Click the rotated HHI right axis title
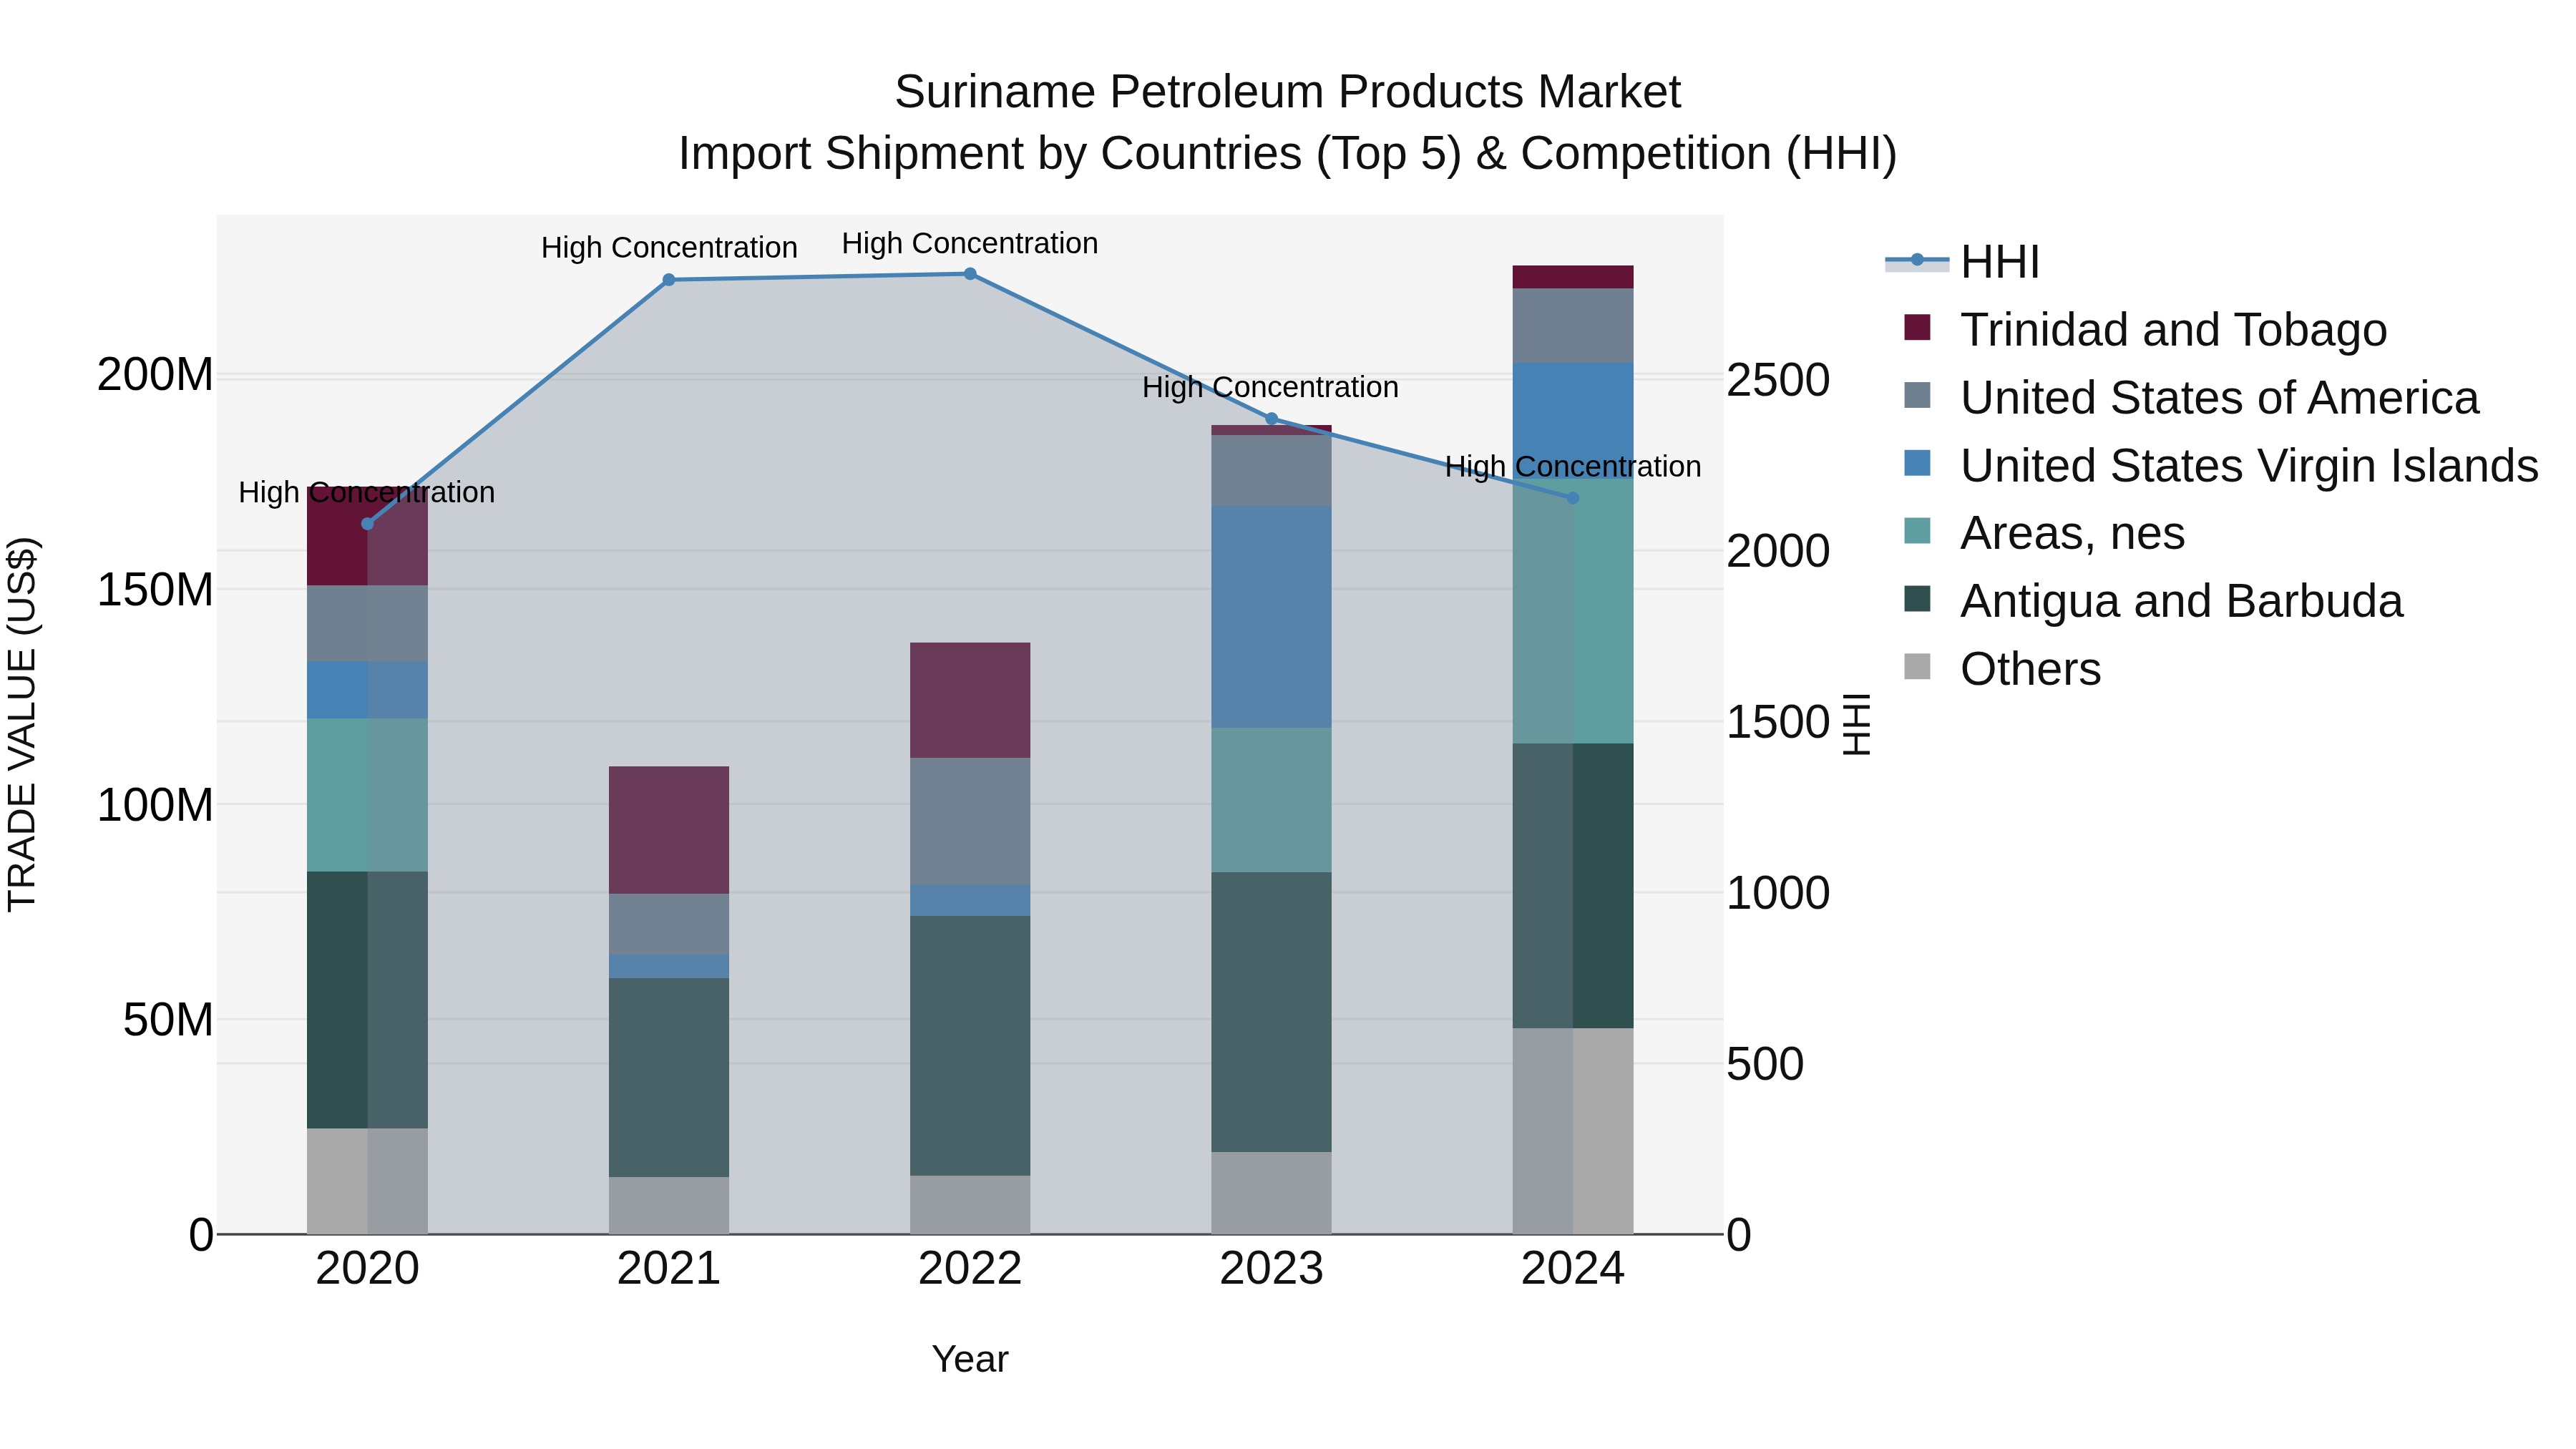 [1856, 724]
